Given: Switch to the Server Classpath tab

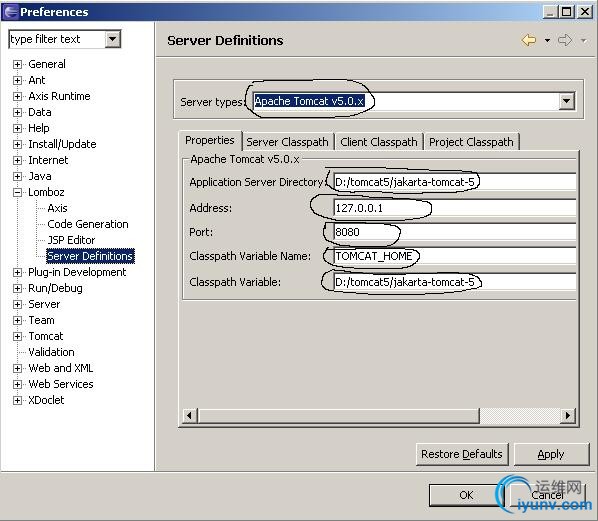Looking at the screenshot, I should click(287, 142).
